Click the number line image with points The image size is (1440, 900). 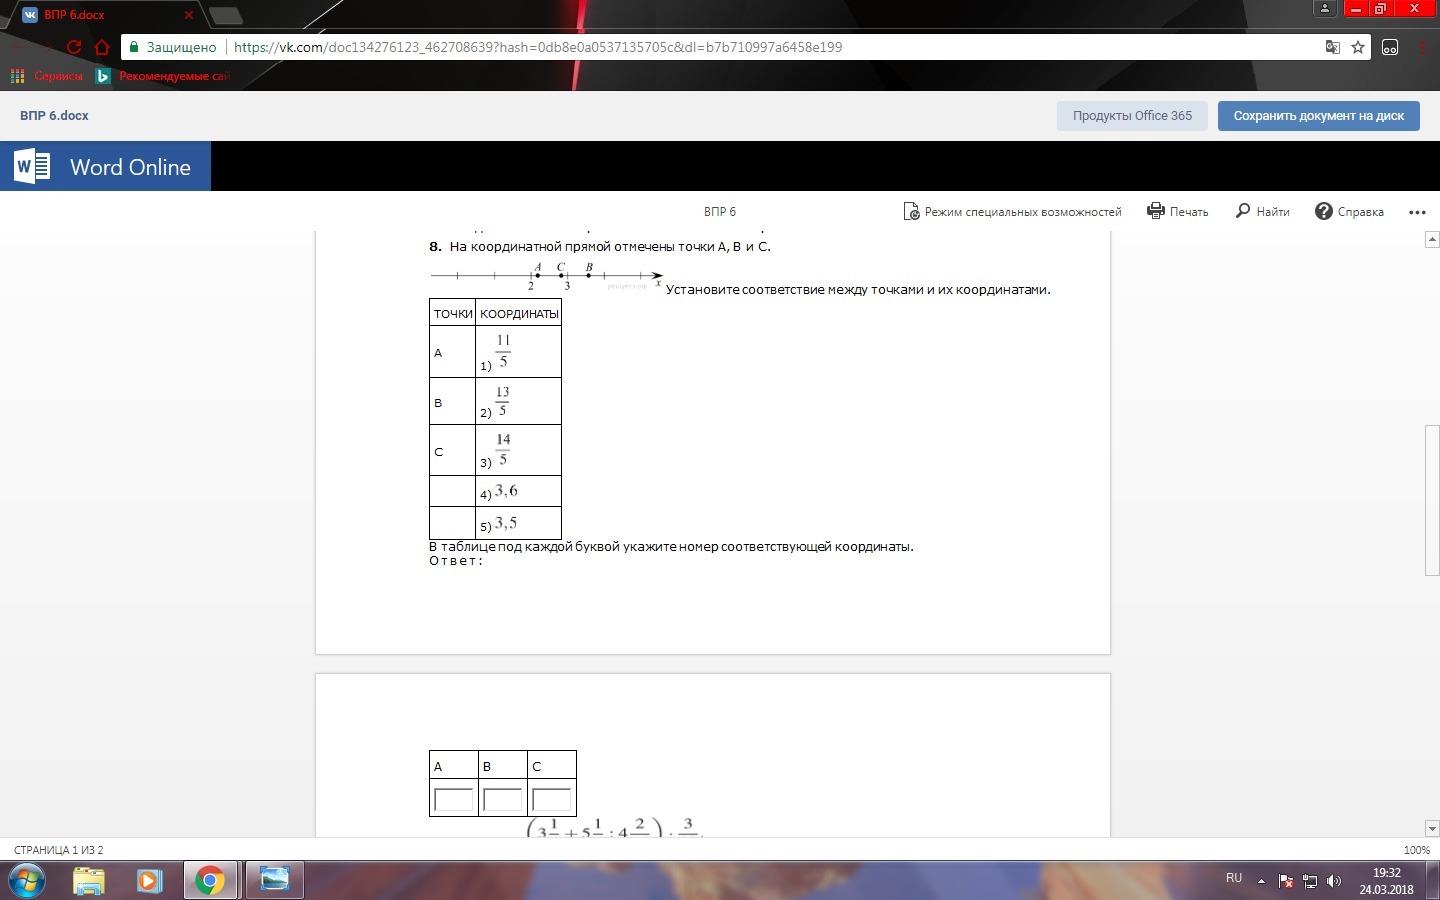point(546,276)
